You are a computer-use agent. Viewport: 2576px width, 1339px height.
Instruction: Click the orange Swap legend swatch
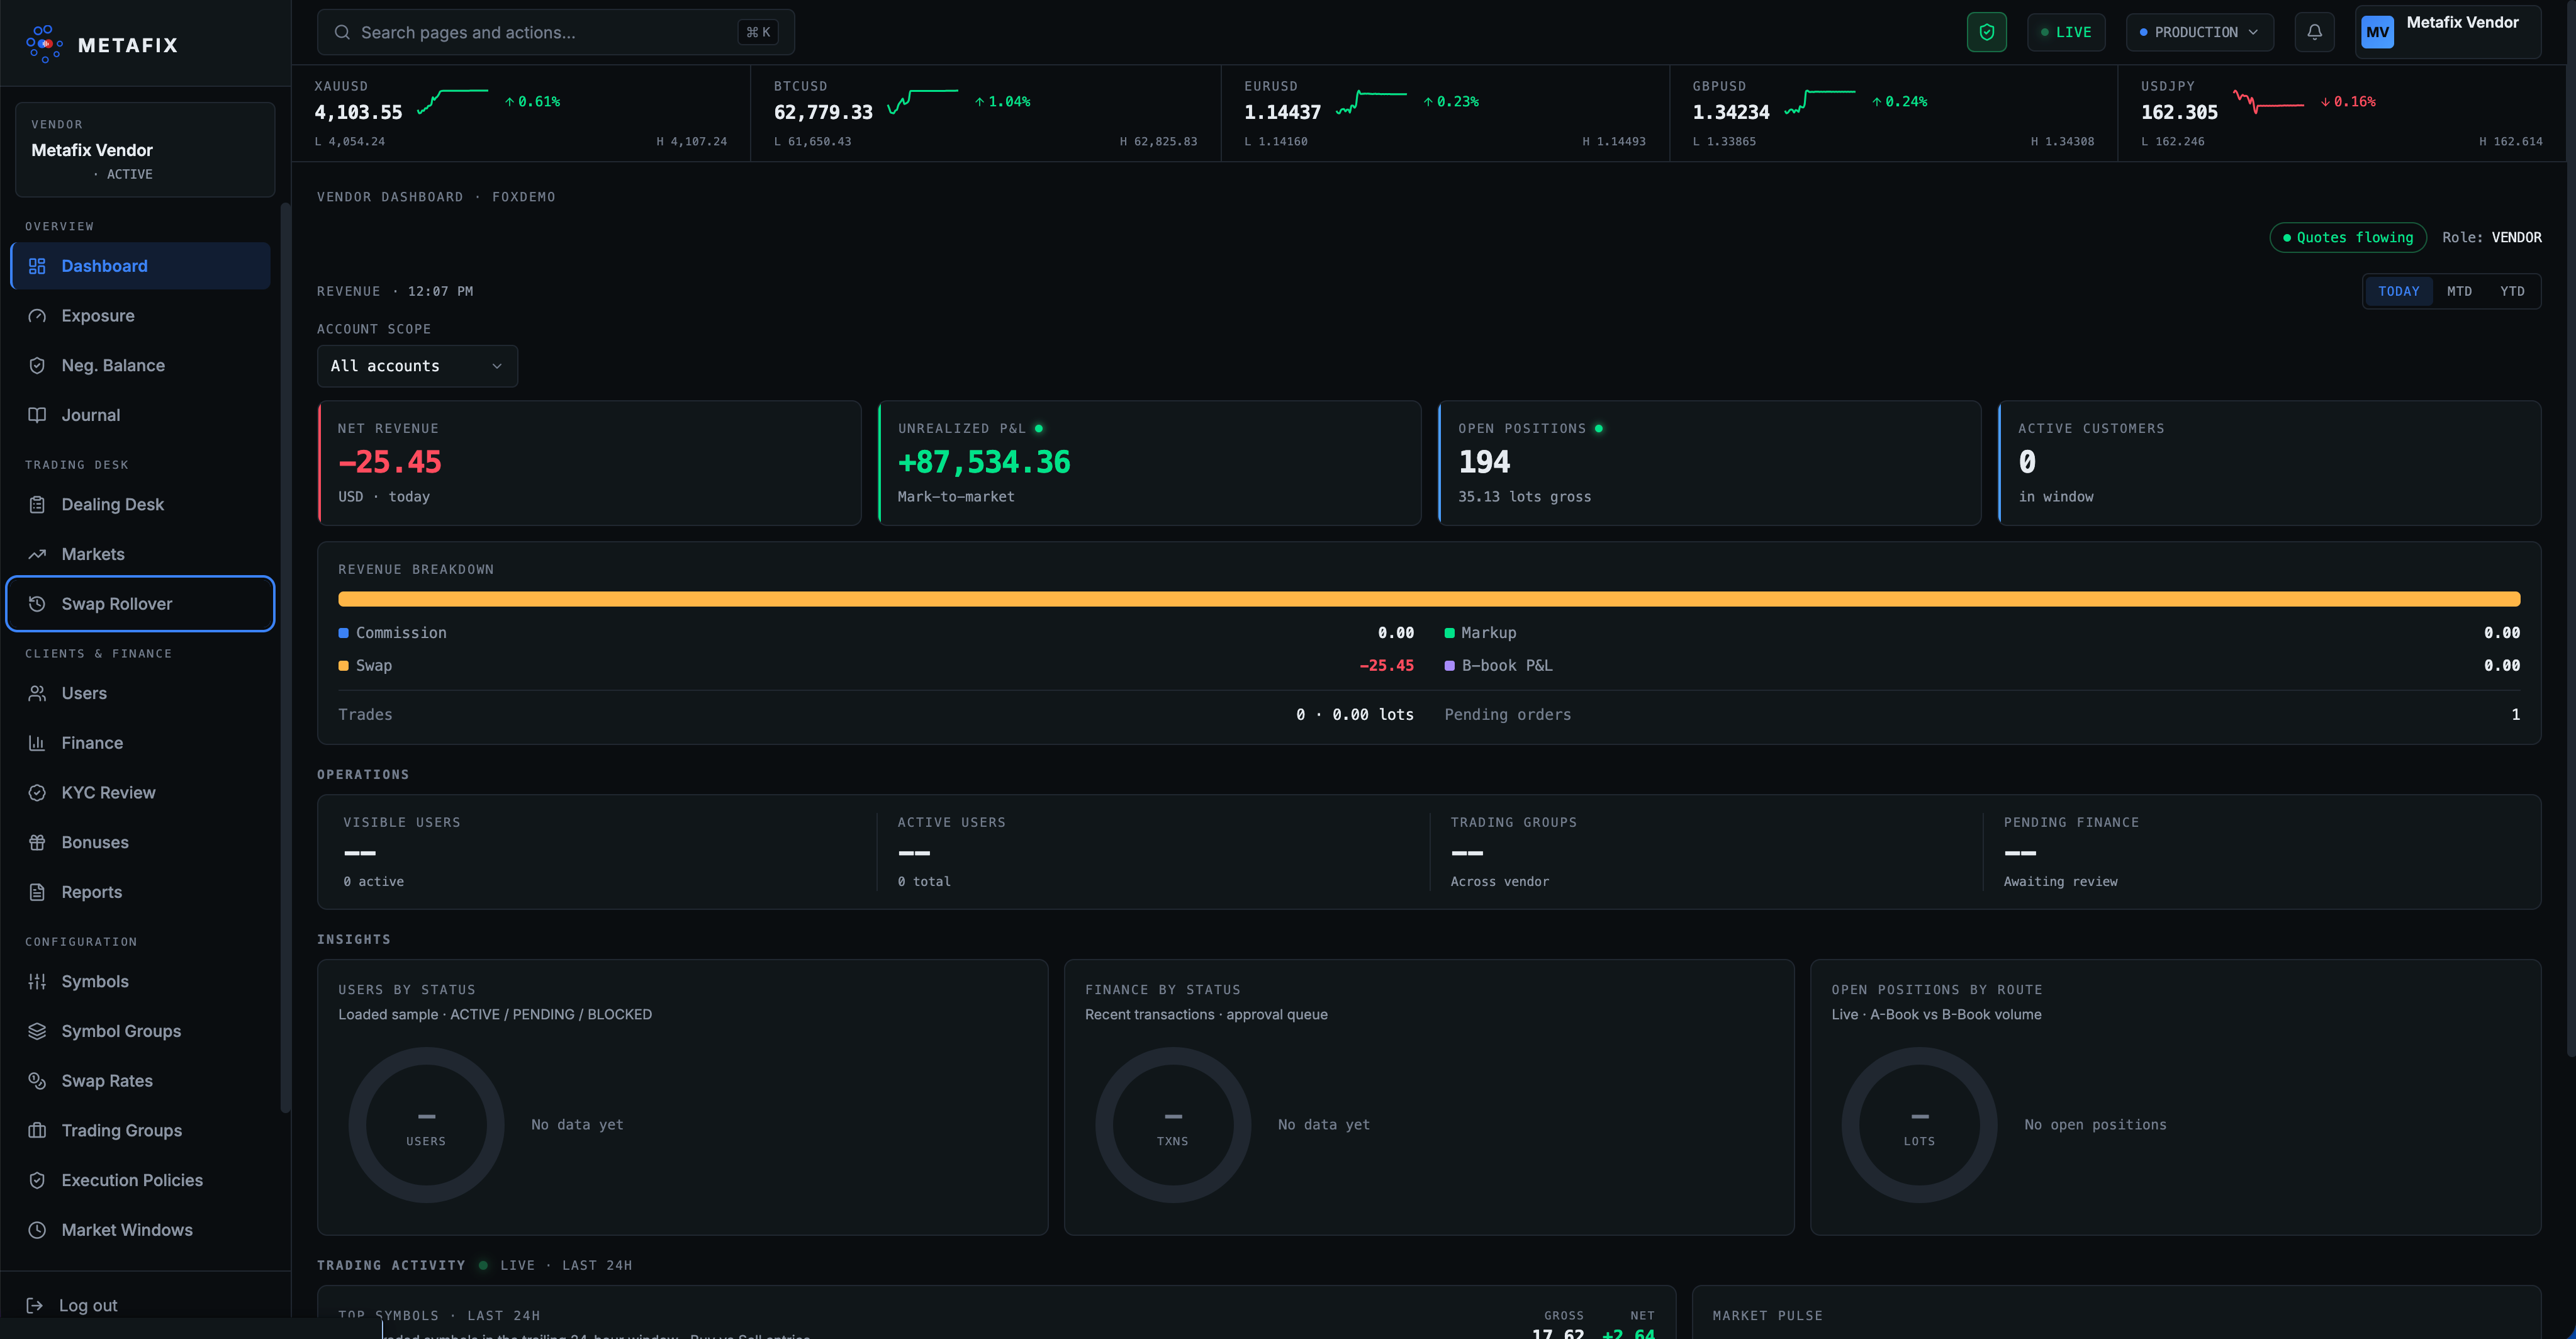click(343, 666)
